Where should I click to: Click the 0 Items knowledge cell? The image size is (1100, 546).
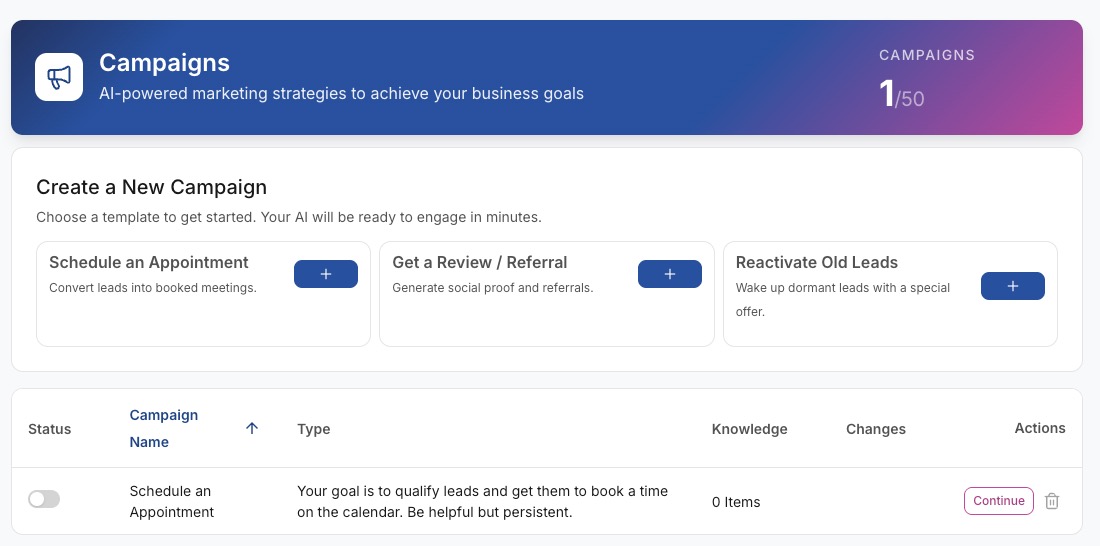click(736, 502)
